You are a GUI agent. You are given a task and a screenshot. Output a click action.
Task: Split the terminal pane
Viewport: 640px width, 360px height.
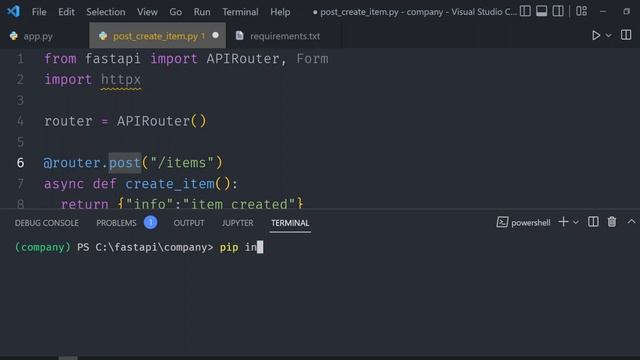click(x=593, y=222)
